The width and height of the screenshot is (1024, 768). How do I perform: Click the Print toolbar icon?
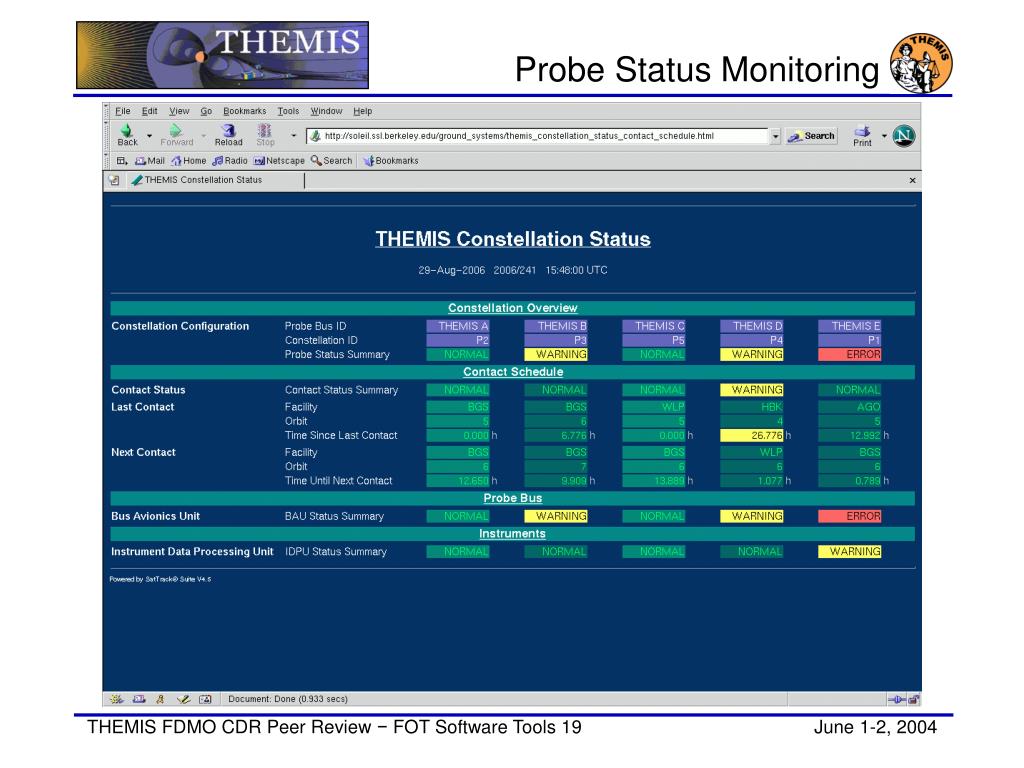[x=862, y=135]
